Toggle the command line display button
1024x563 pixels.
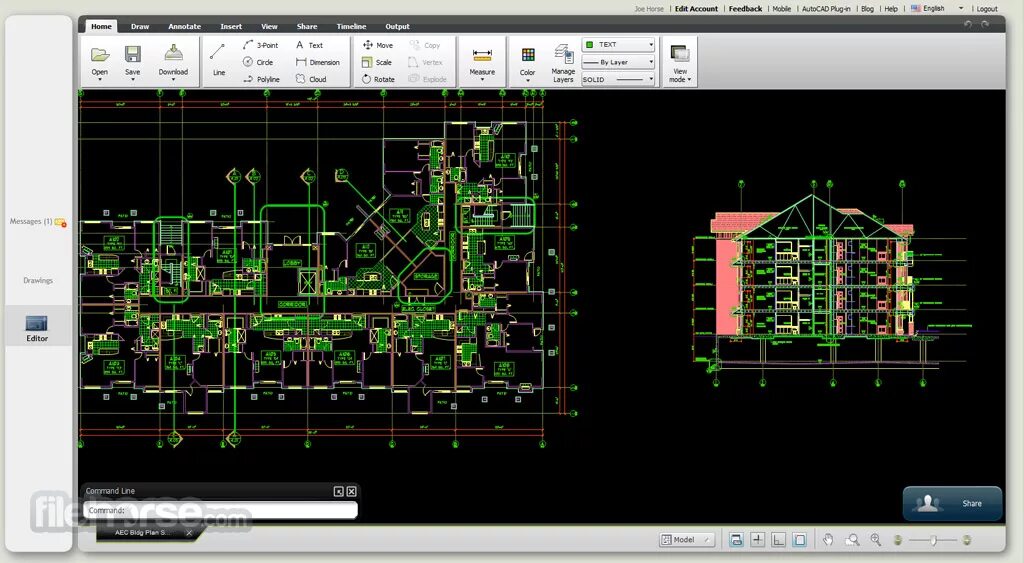pyautogui.click(x=737, y=539)
